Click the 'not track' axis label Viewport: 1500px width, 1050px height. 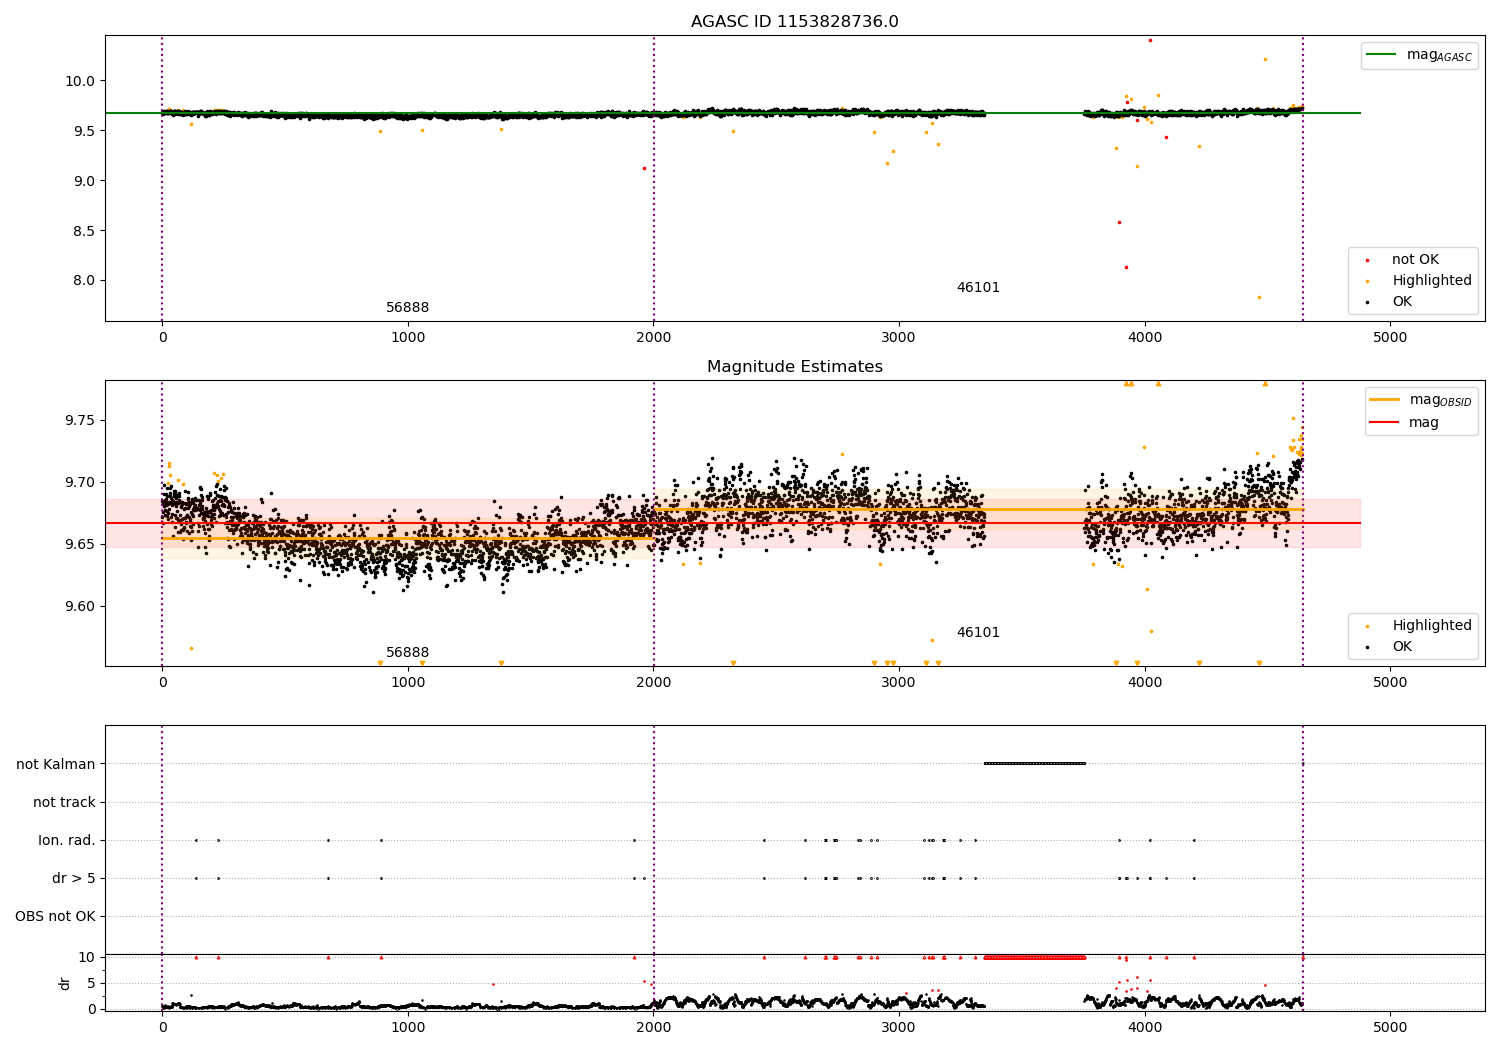64,802
